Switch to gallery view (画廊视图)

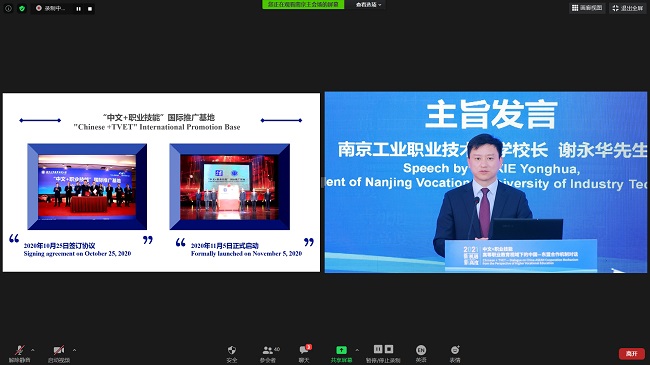(587, 8)
